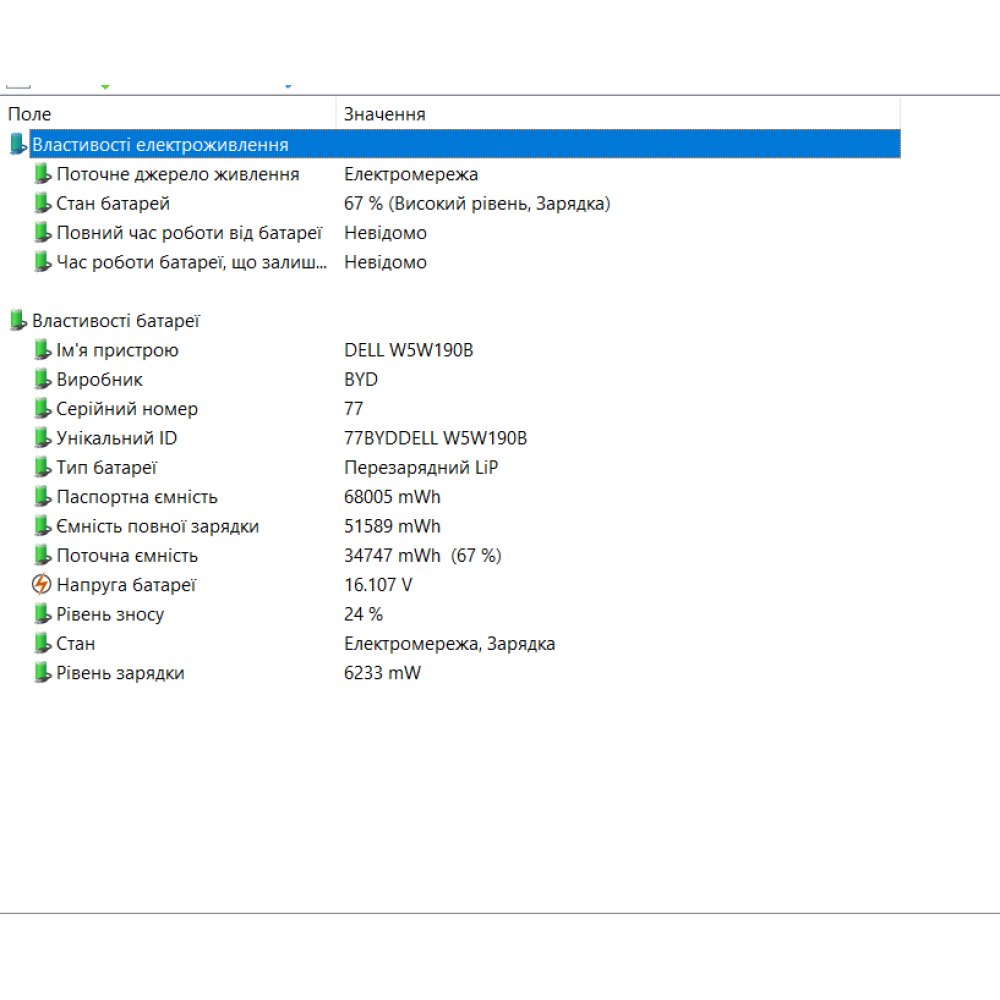Click the battery icon beside 'Властивості електроживлення'
The image size is (1000, 1000).
(x=19, y=144)
